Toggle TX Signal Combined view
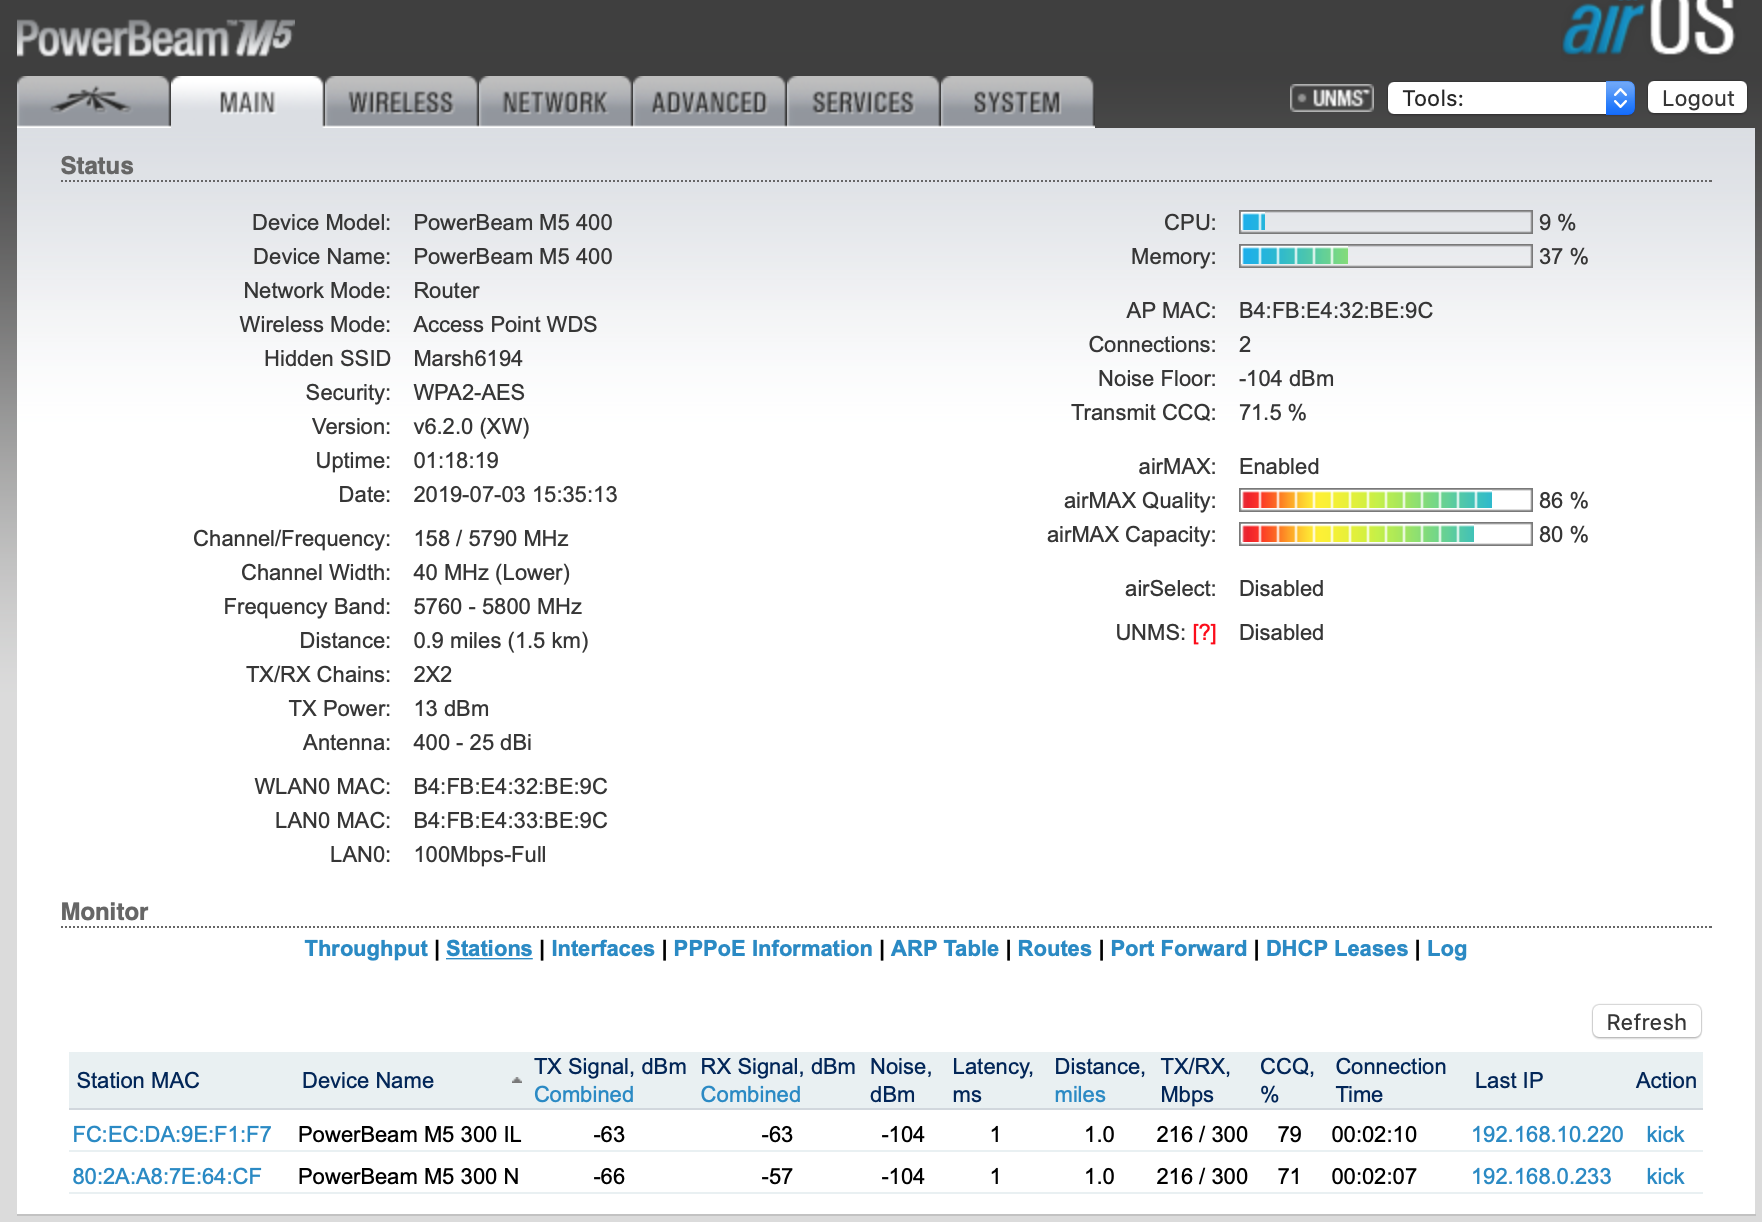Screen dimensions: 1762x1222 584,1095
